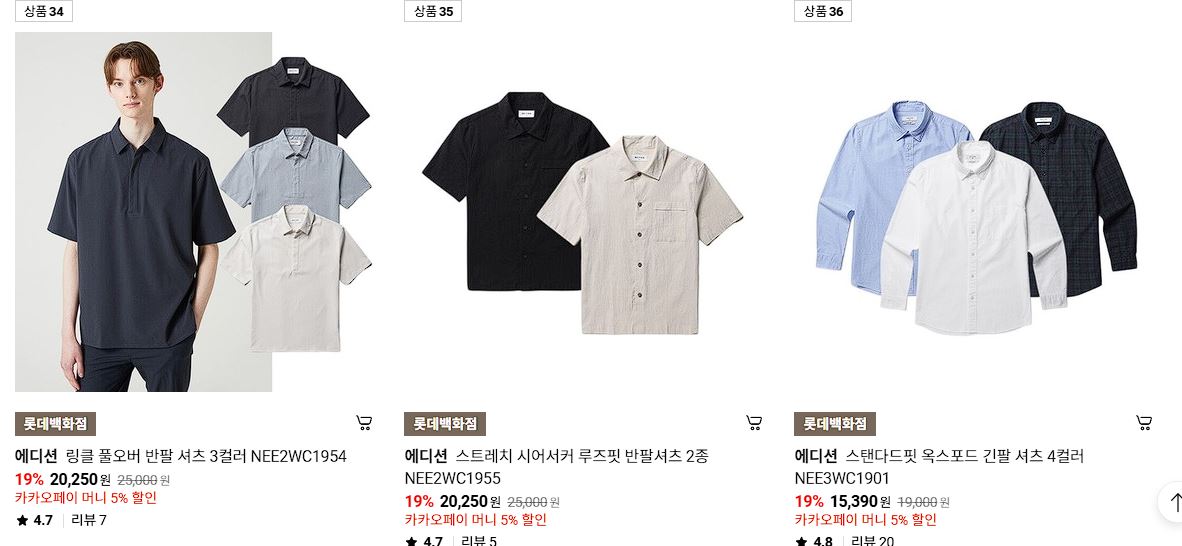The height and width of the screenshot is (546, 1182).
Task: Click the 카카오페이 머니 5% 할인 text under product 34
Action: (86, 498)
